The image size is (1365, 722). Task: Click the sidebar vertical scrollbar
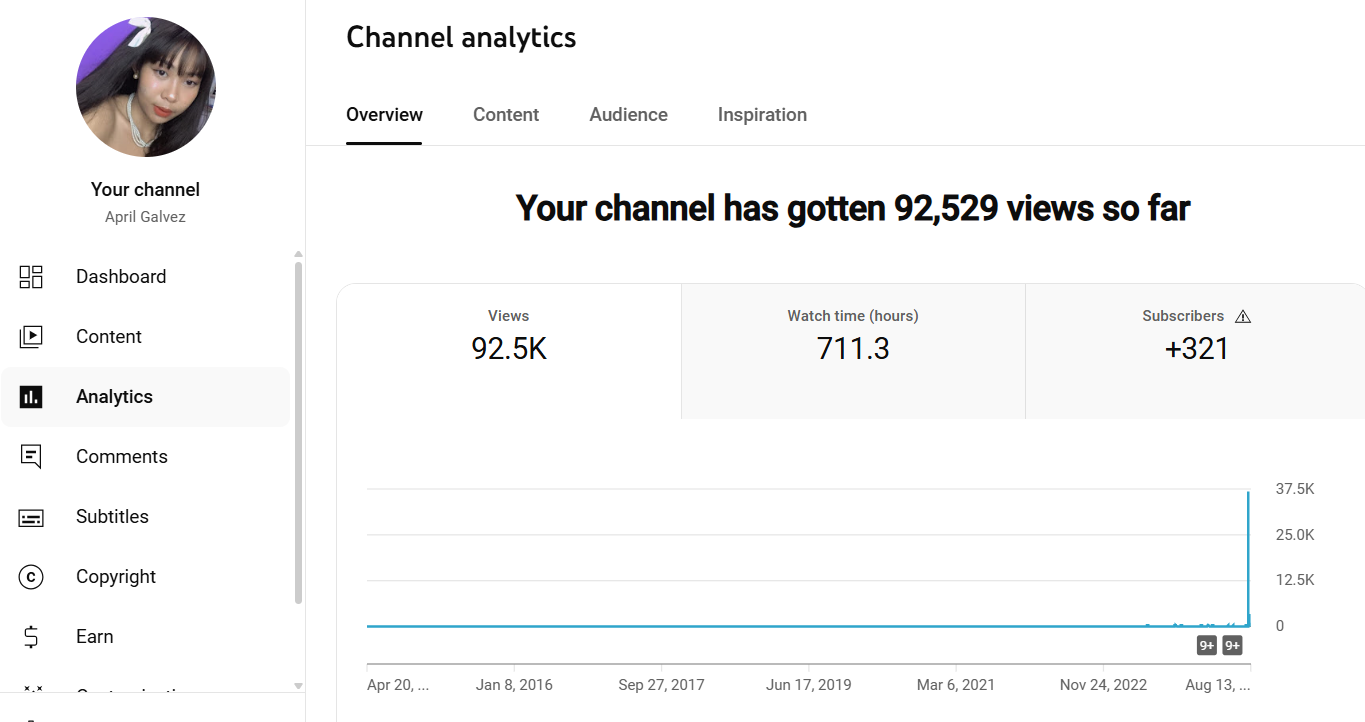[x=298, y=430]
